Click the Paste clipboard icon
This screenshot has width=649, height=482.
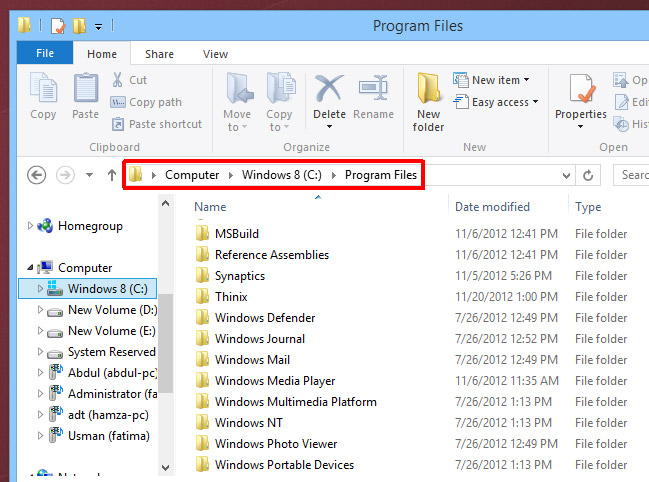[x=86, y=87]
